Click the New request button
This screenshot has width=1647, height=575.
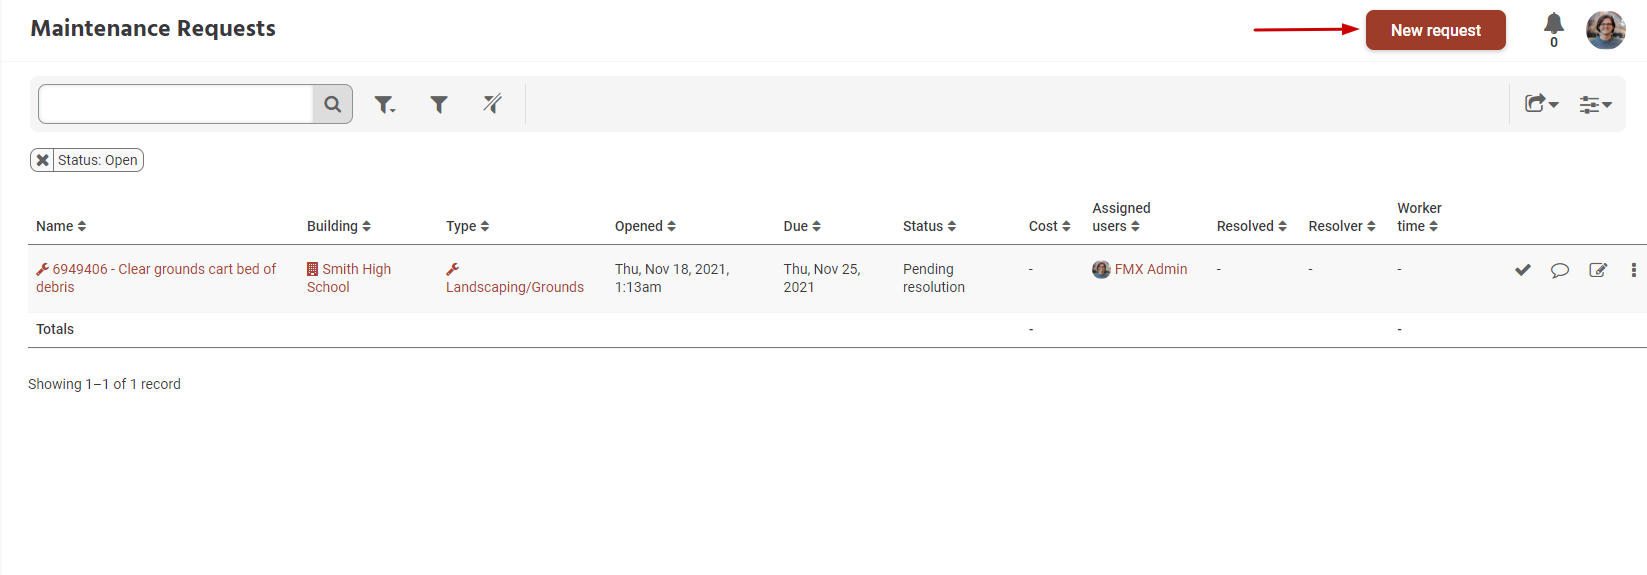[x=1435, y=30]
